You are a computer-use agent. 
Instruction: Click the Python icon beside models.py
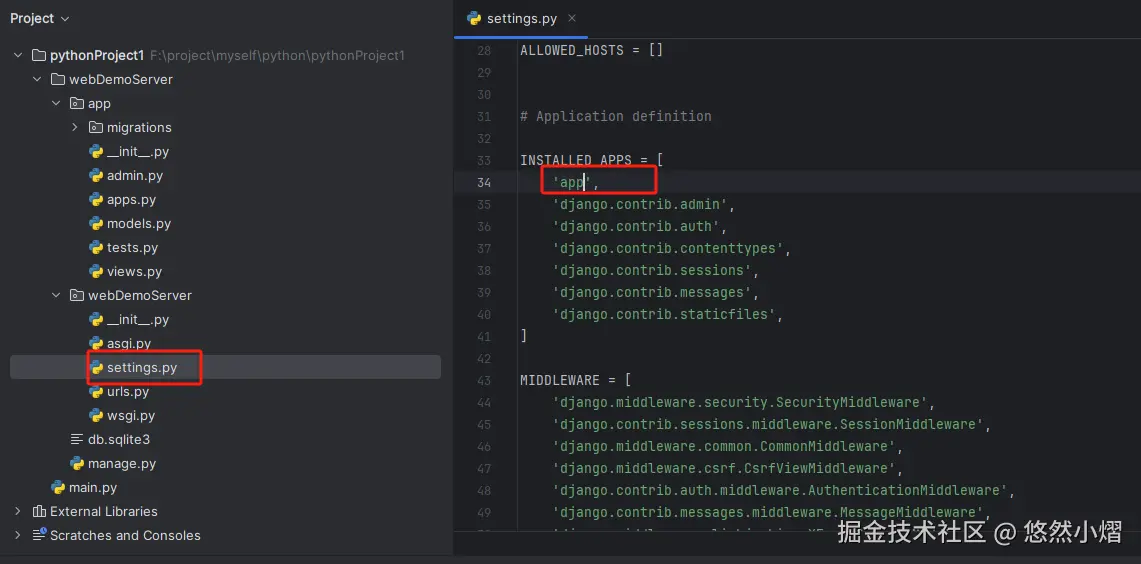click(x=96, y=224)
